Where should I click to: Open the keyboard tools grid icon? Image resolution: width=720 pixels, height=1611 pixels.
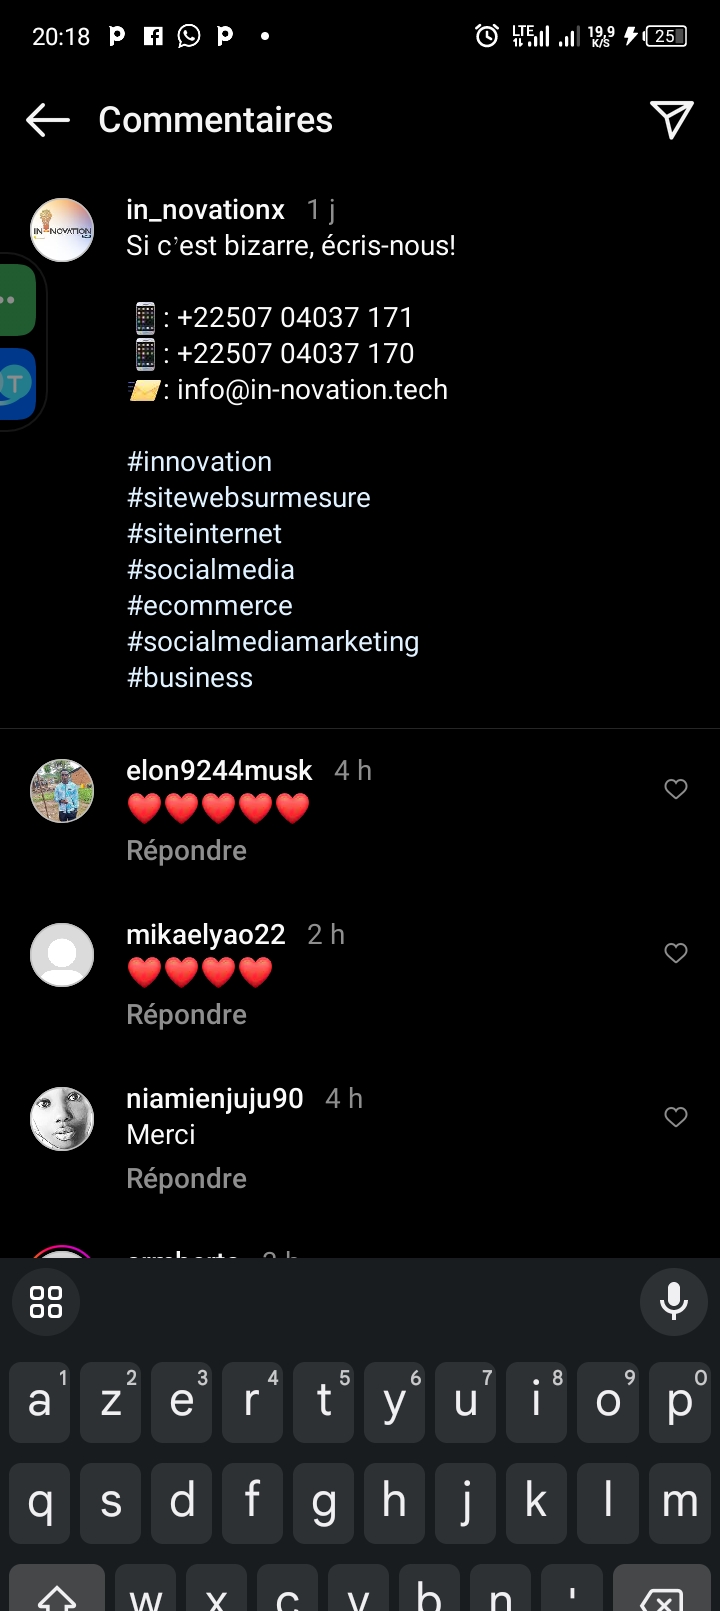coord(46,1301)
